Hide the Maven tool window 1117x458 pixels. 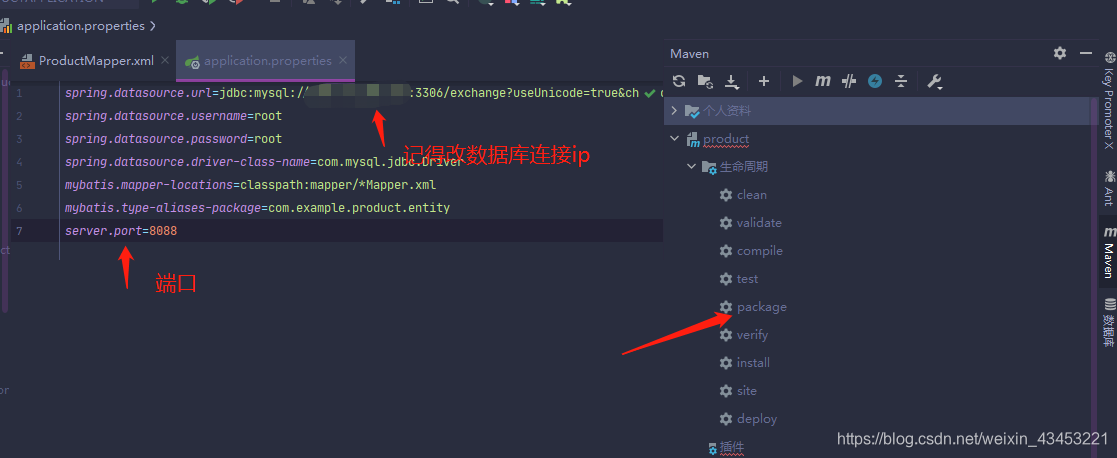pos(1086,53)
